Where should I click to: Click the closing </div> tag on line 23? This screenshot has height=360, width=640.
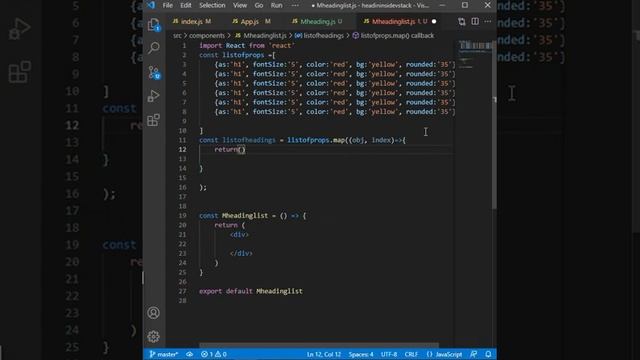[241, 253]
